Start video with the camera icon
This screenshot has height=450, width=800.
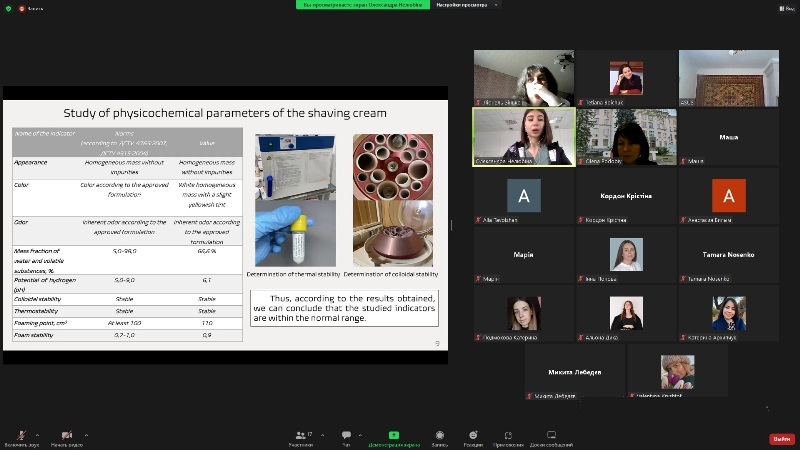pyautogui.click(x=67, y=435)
